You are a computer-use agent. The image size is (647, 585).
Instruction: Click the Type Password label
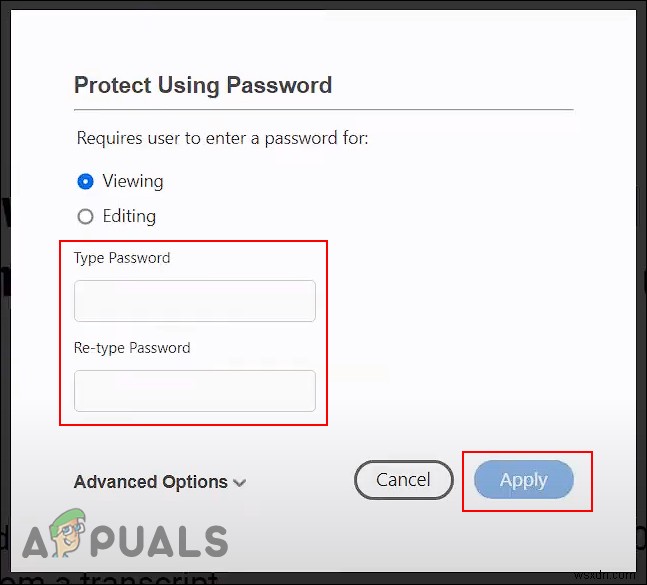point(122,258)
